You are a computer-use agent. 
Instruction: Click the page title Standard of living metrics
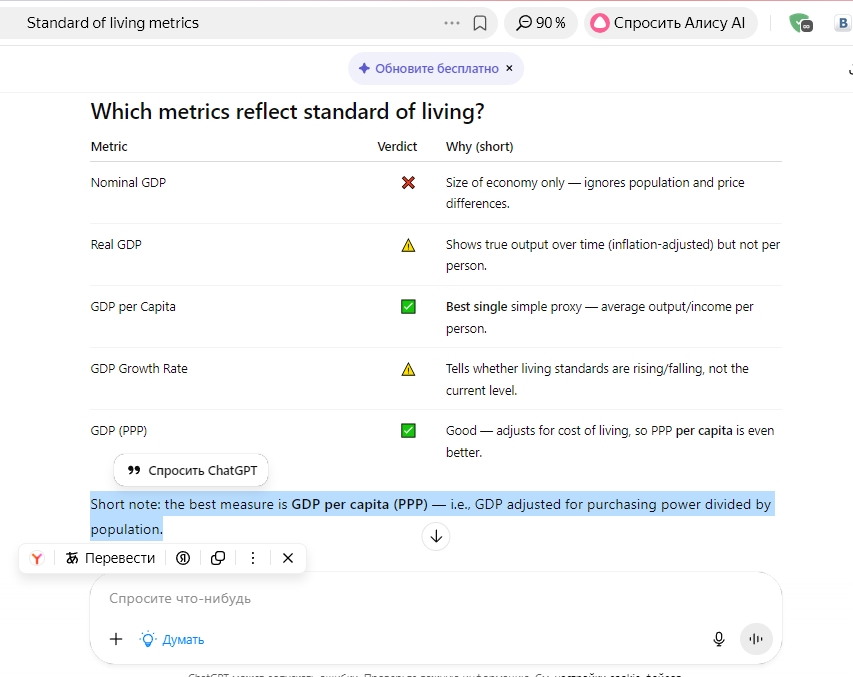pos(113,23)
